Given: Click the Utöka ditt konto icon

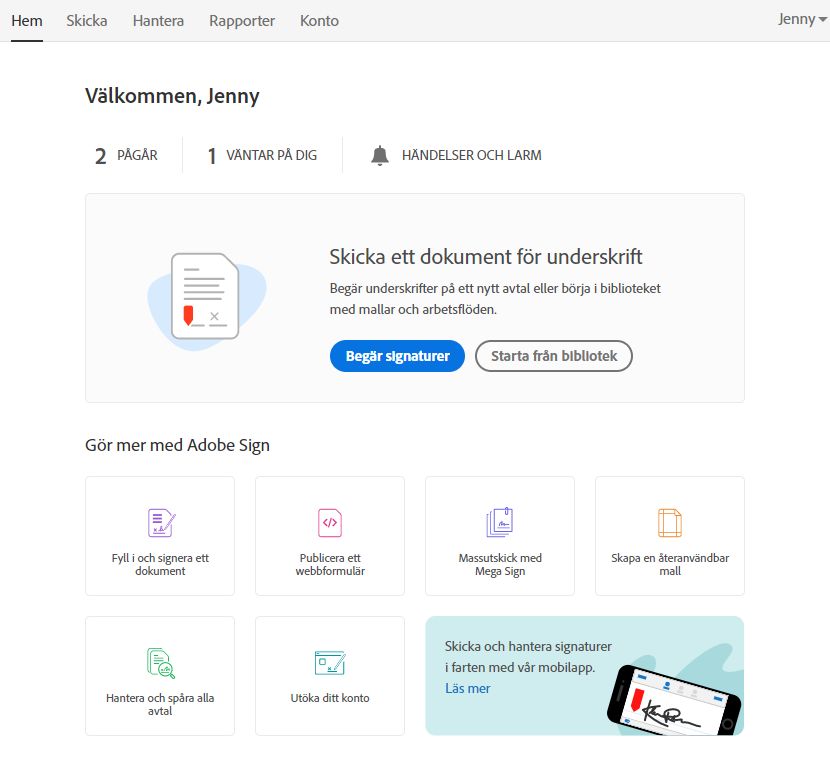Looking at the screenshot, I should [x=330, y=663].
